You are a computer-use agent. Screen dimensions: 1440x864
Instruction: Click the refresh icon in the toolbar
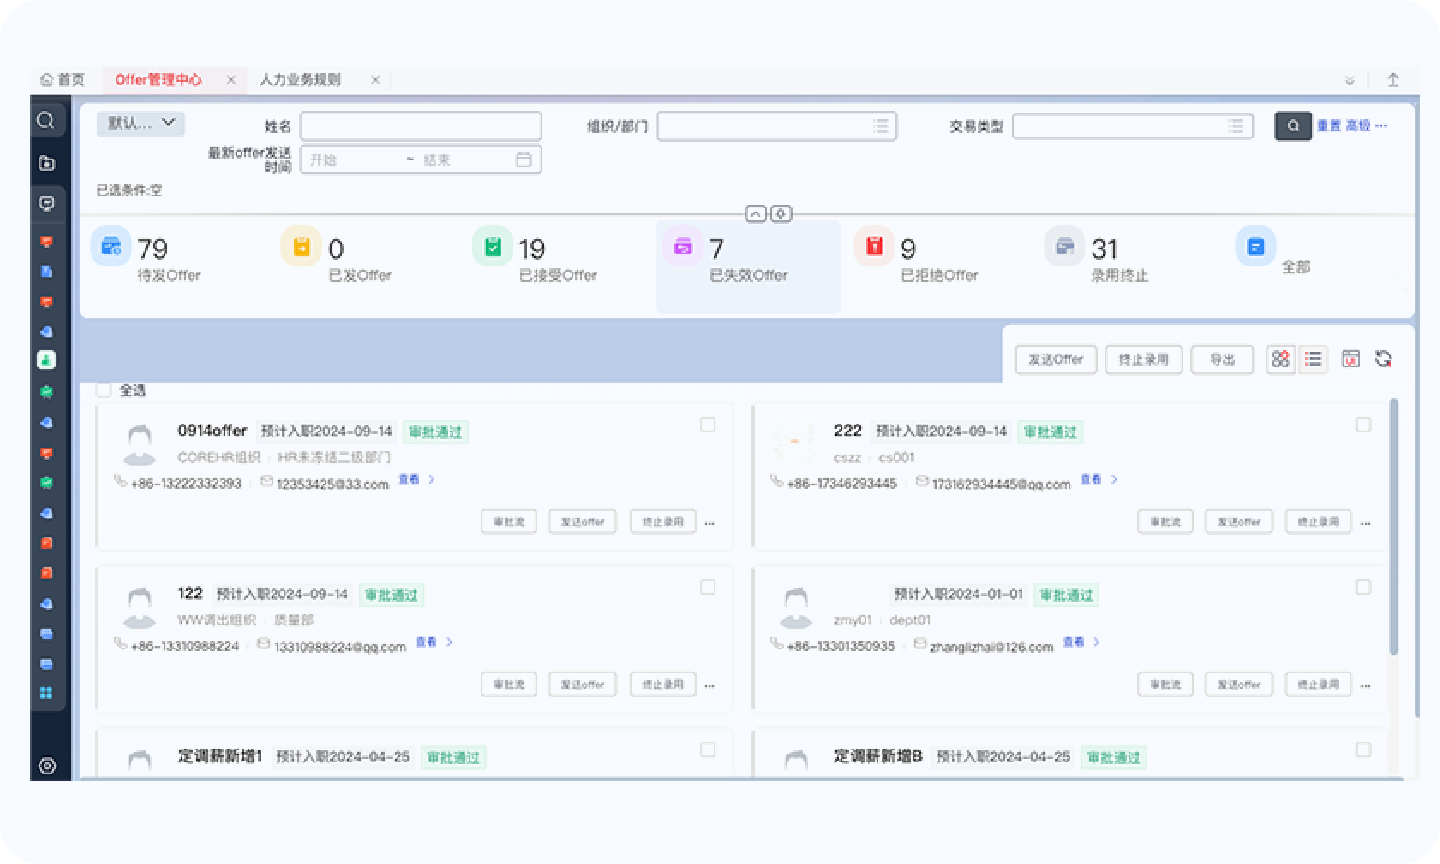click(1384, 359)
